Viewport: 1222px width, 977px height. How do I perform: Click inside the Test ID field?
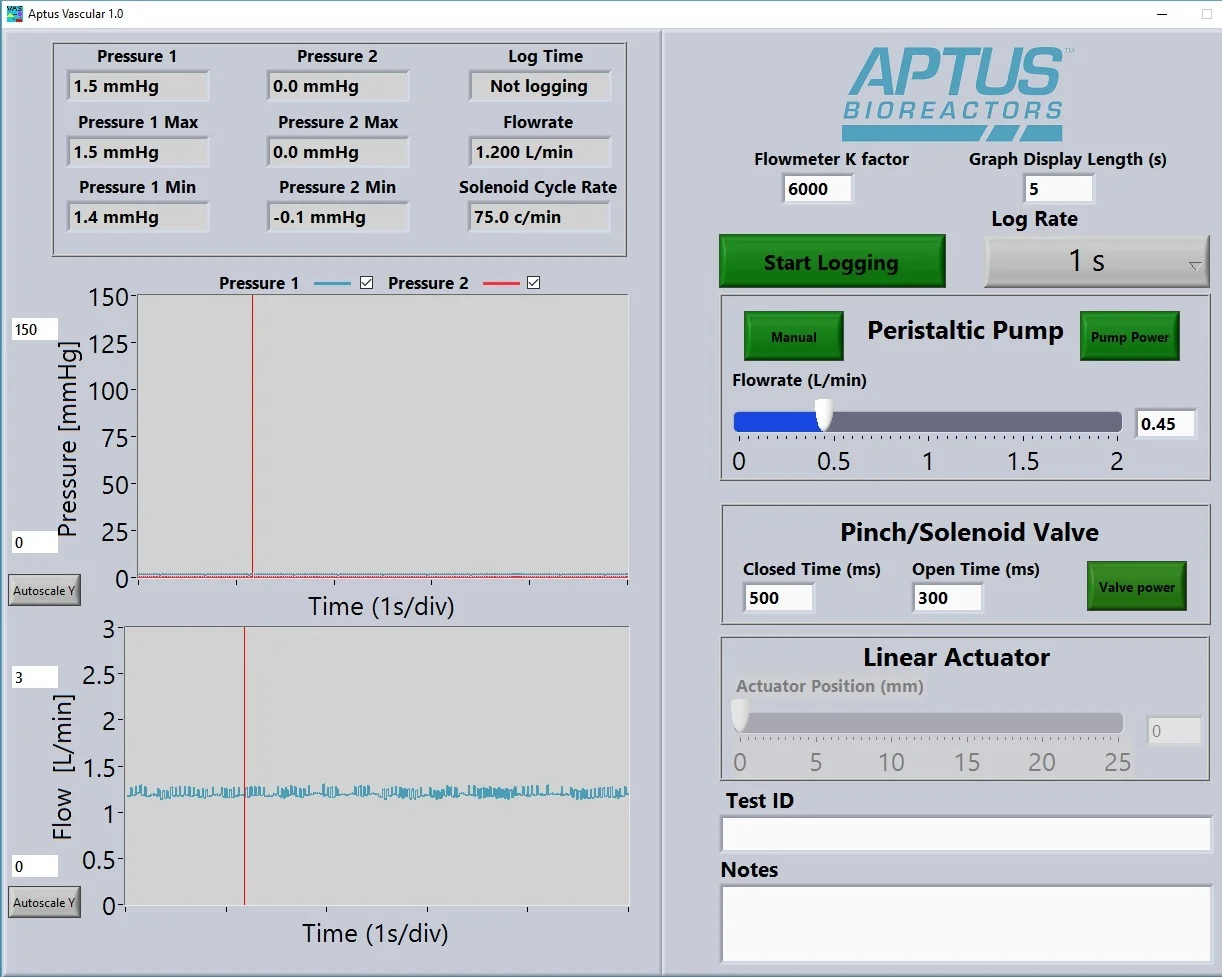(x=964, y=834)
